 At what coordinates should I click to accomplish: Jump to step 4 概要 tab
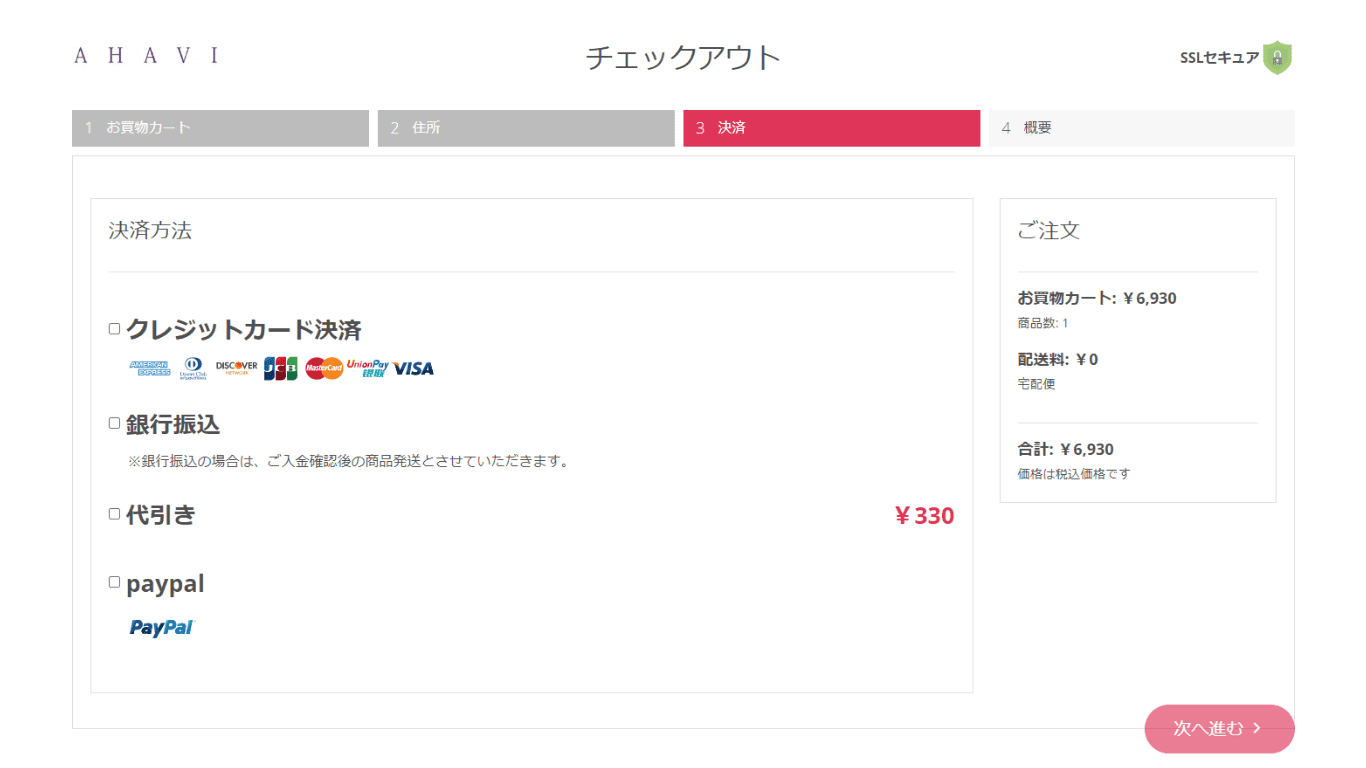(x=1142, y=128)
